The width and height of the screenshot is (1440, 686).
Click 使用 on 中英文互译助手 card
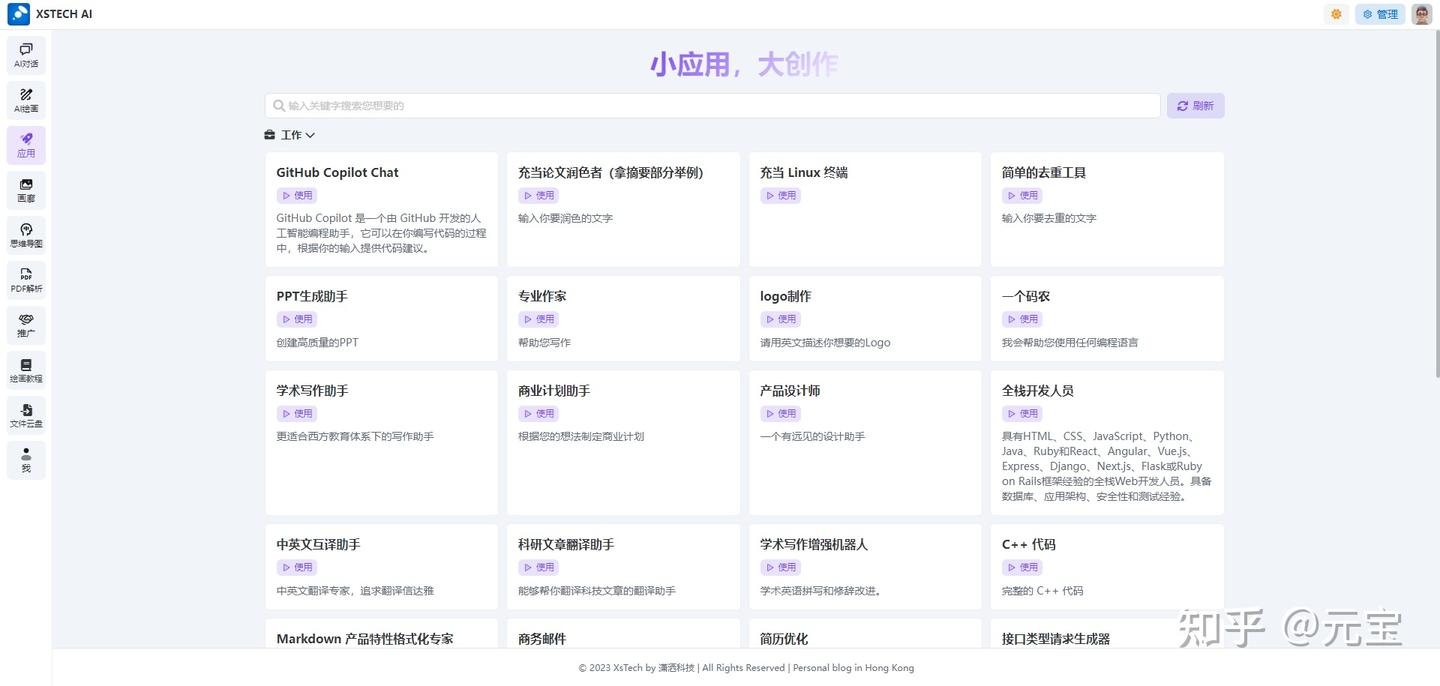click(x=297, y=568)
